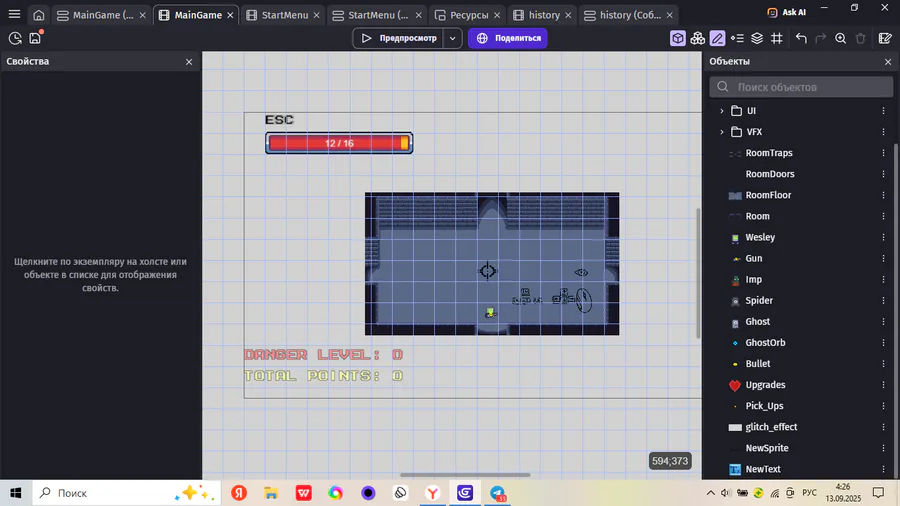Image resolution: width=900 pixels, height=506 pixels.
Task: Select RoomDoors object in list
Action: (770, 174)
